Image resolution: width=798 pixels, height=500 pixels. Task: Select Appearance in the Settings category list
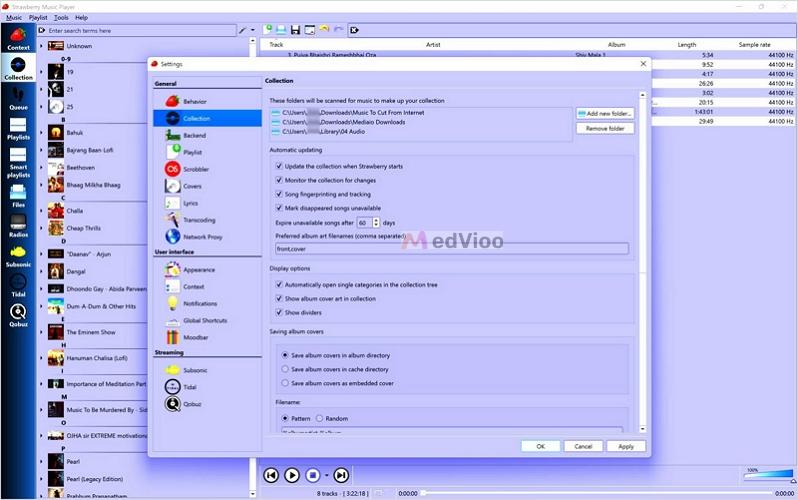click(x=207, y=270)
